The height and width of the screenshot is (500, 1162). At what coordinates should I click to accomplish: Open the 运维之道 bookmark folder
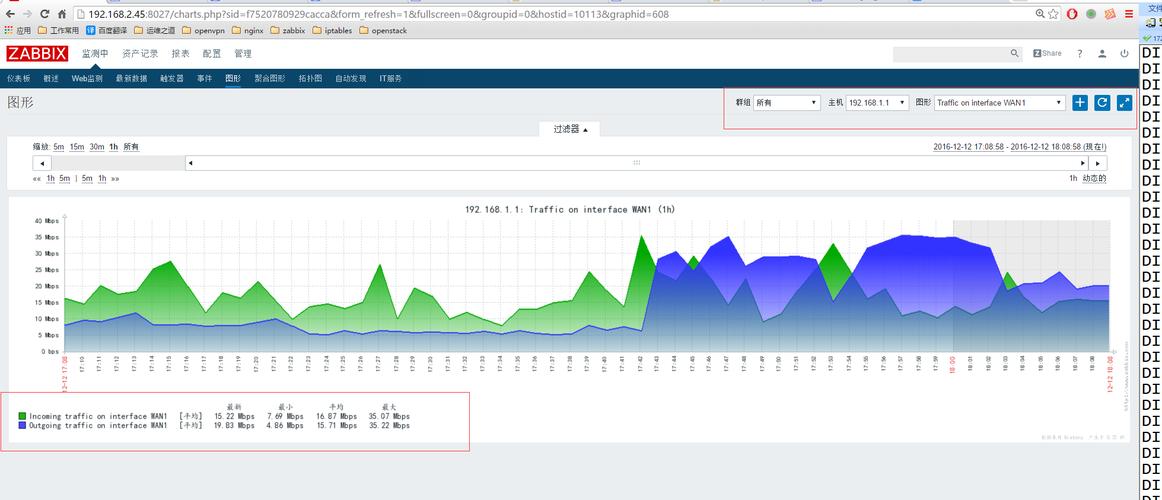[154, 31]
